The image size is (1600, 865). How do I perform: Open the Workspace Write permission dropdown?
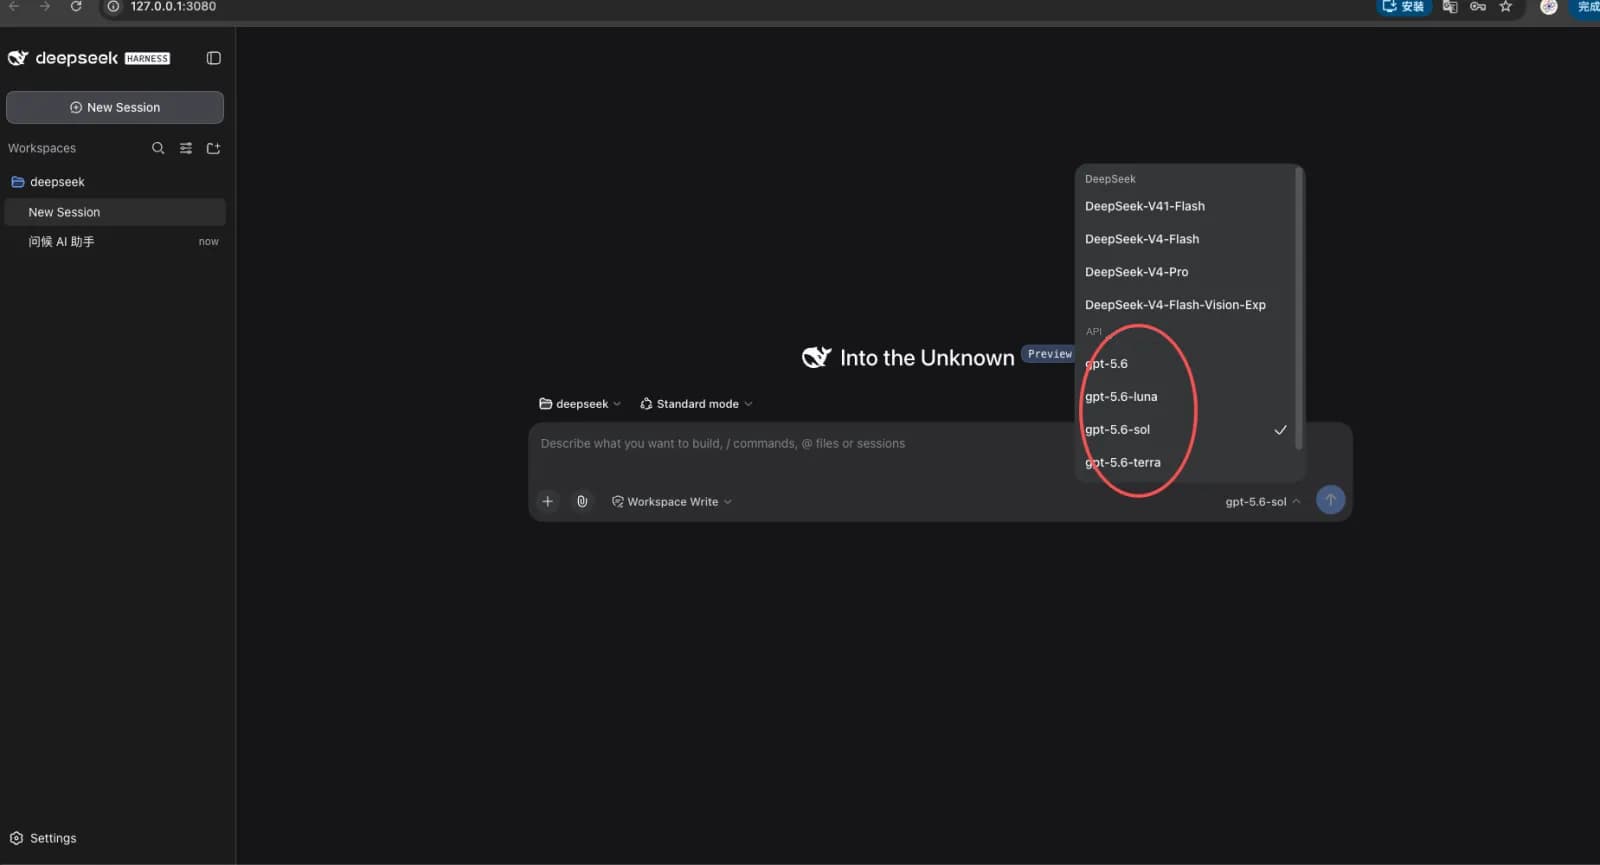click(672, 502)
